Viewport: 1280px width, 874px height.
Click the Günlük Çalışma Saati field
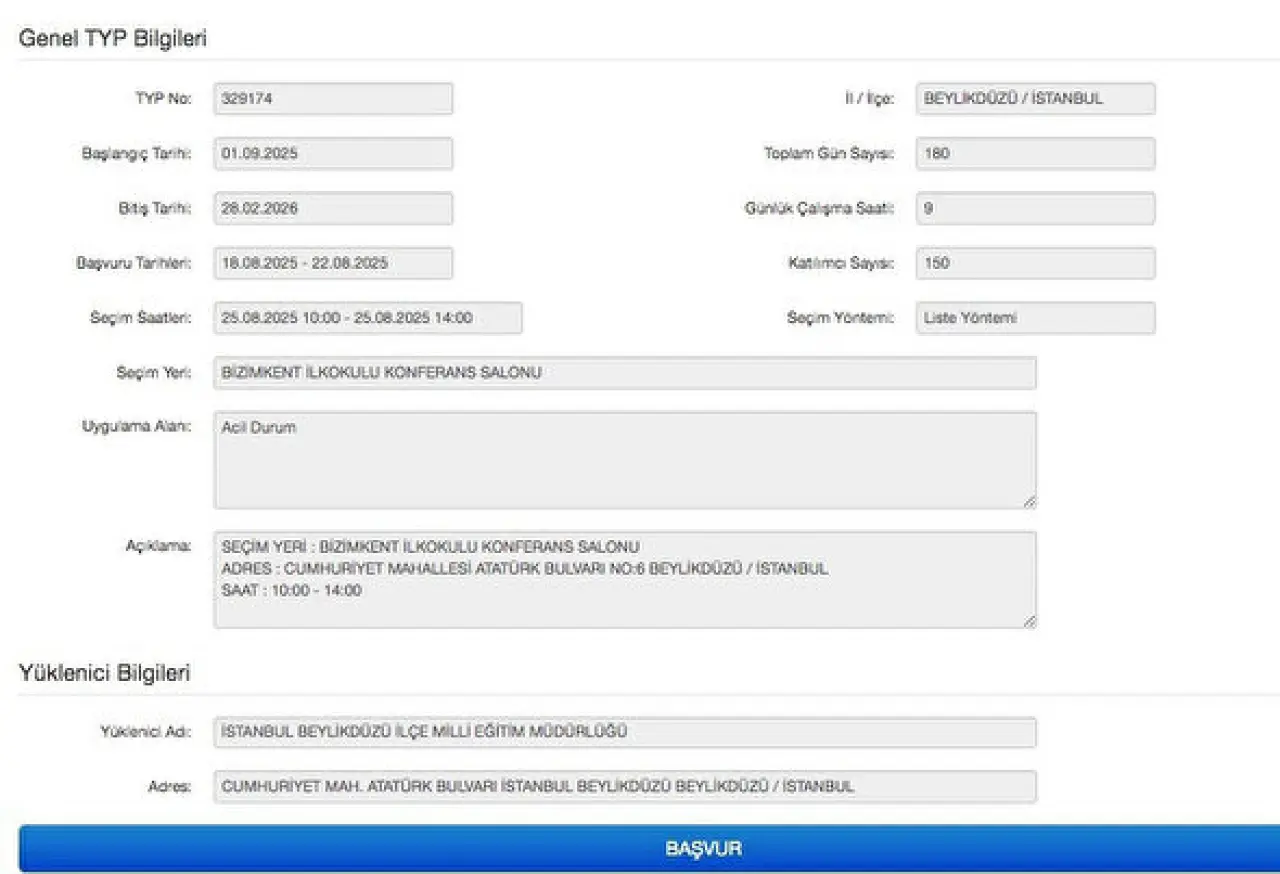coord(1035,209)
